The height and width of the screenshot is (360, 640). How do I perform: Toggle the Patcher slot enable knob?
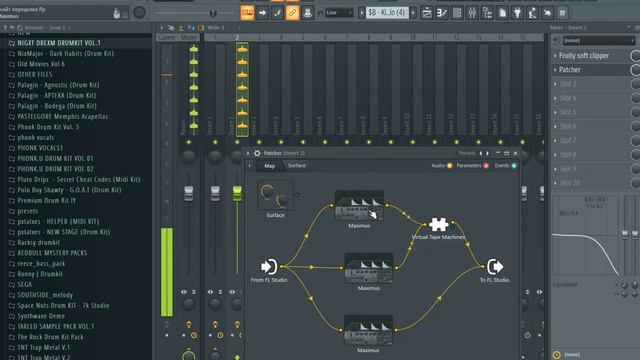(635, 70)
